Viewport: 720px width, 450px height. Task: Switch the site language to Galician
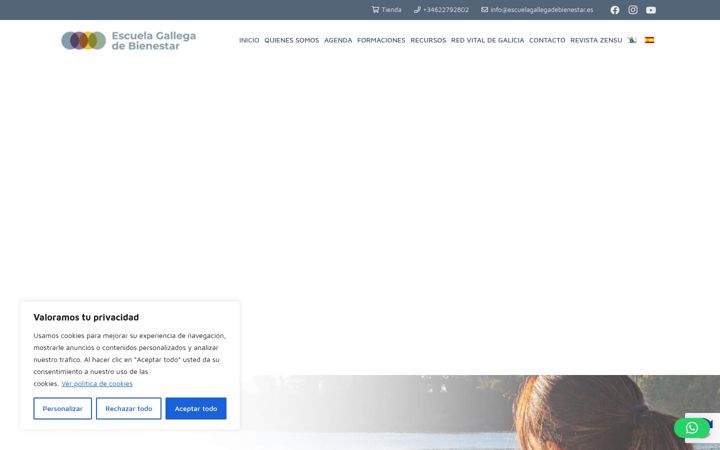(632, 40)
